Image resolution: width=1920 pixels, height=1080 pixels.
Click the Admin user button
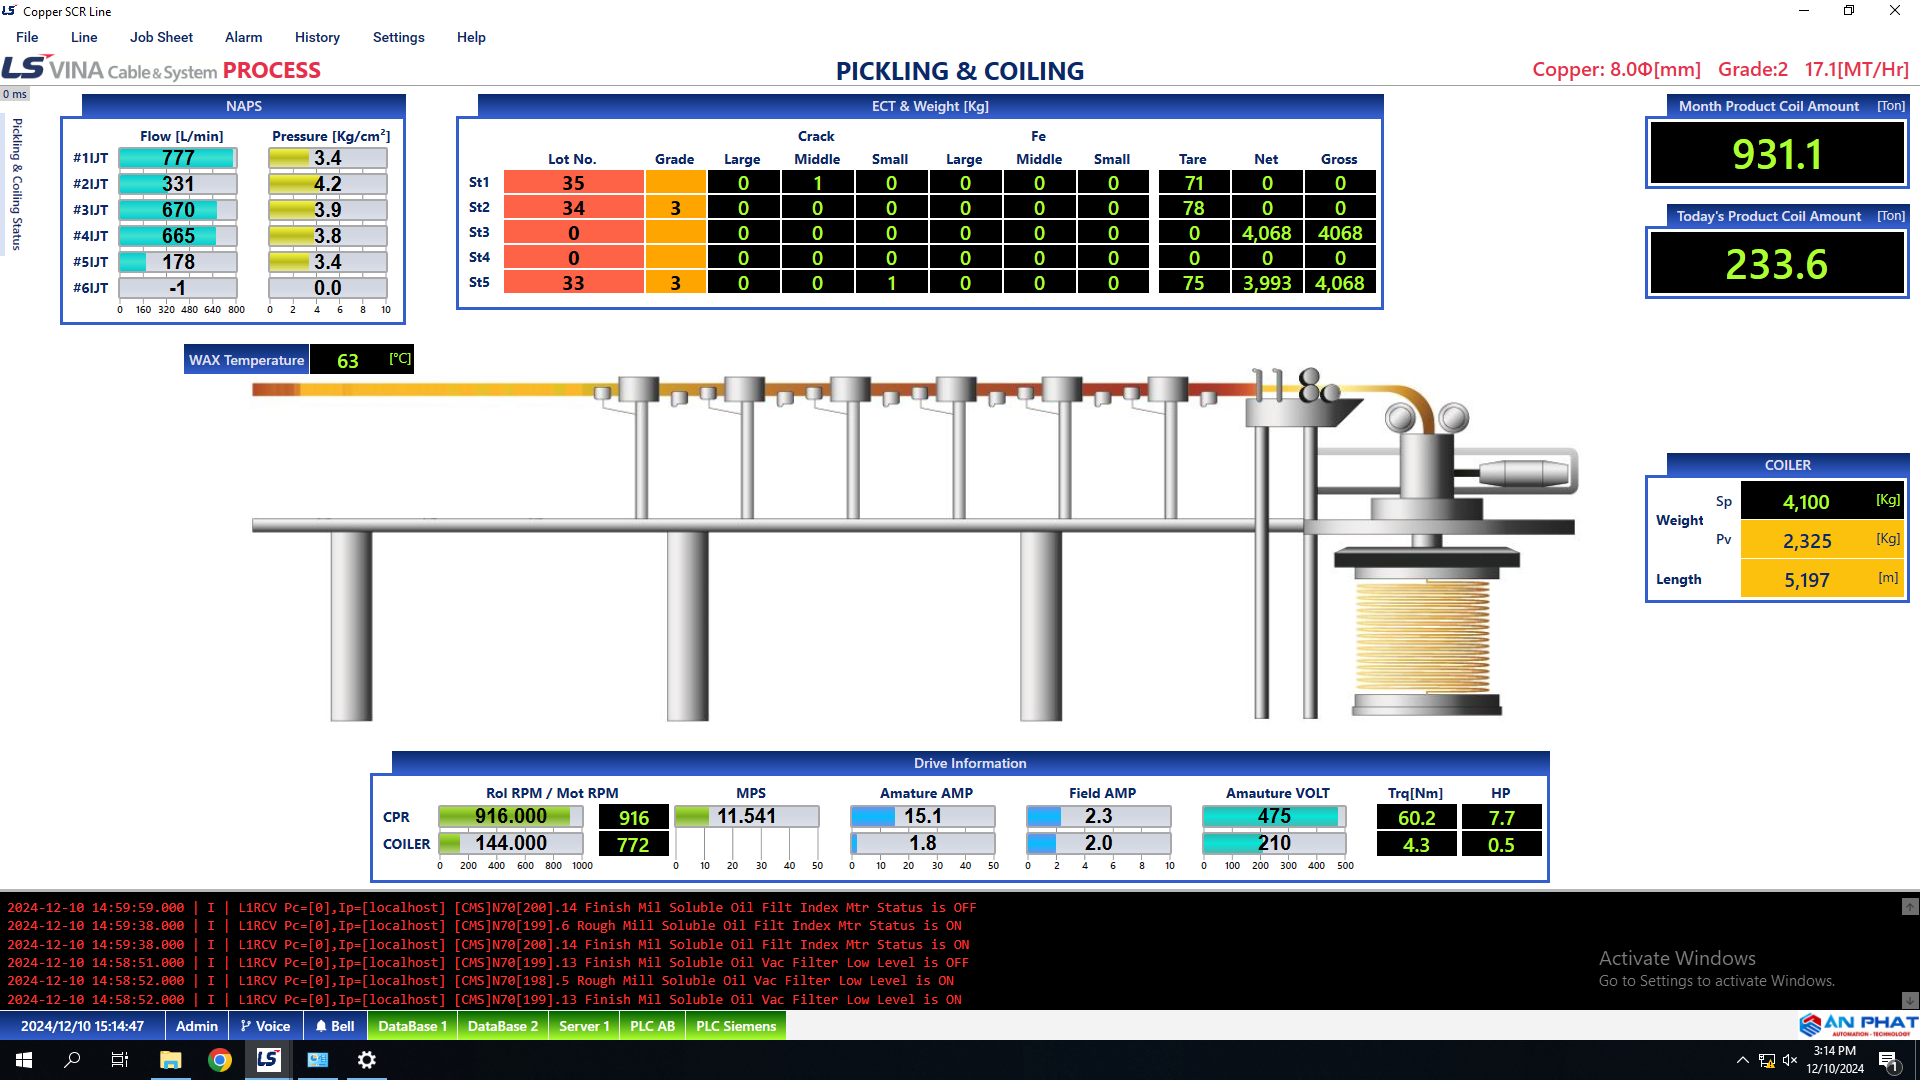(x=196, y=1026)
